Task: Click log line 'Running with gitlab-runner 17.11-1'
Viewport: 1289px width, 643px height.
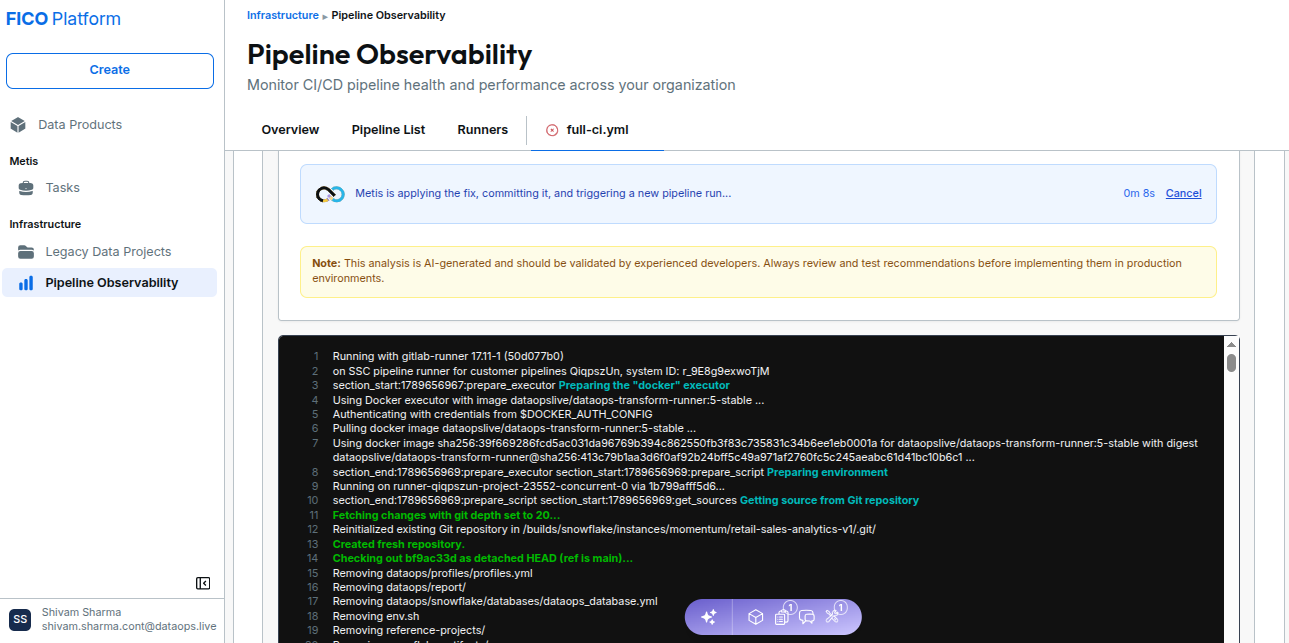Action: tap(448, 356)
